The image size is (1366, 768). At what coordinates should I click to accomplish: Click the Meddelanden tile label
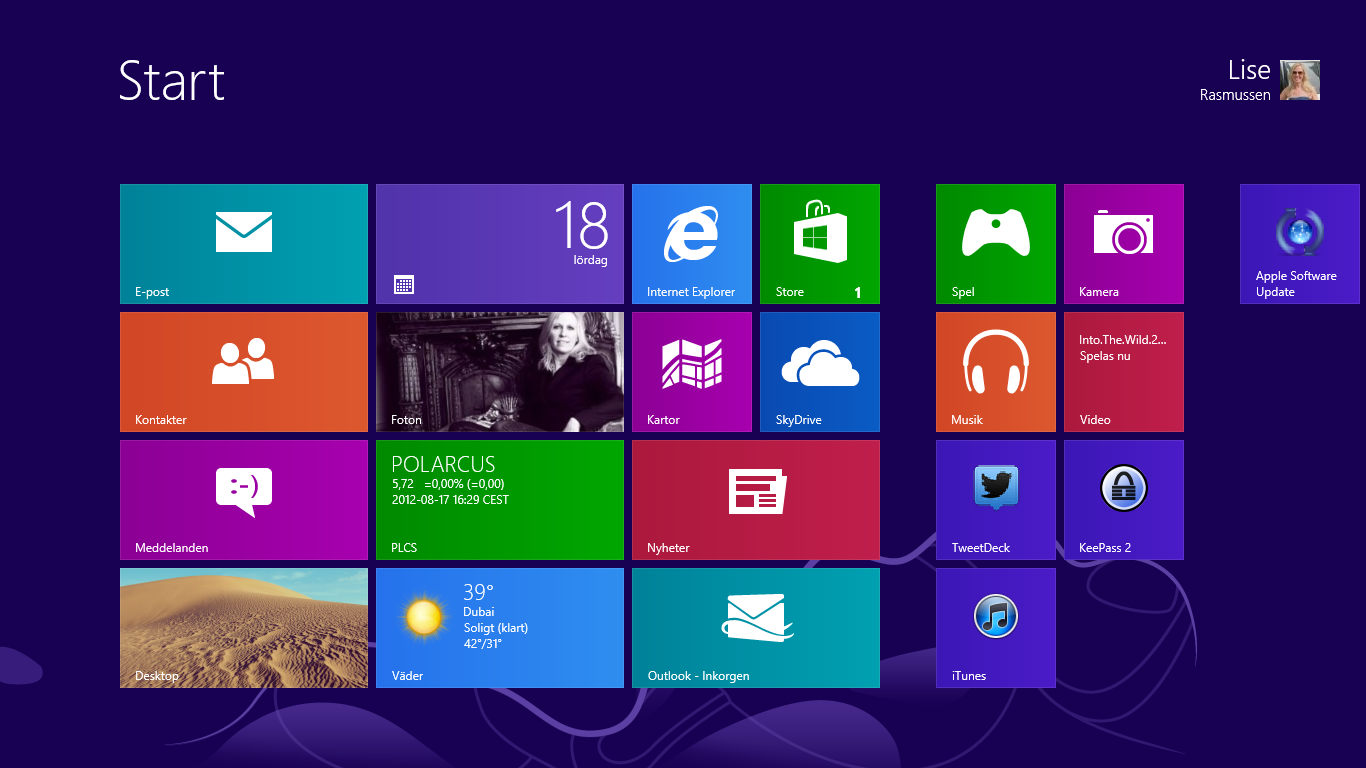pyautogui.click(x=172, y=548)
